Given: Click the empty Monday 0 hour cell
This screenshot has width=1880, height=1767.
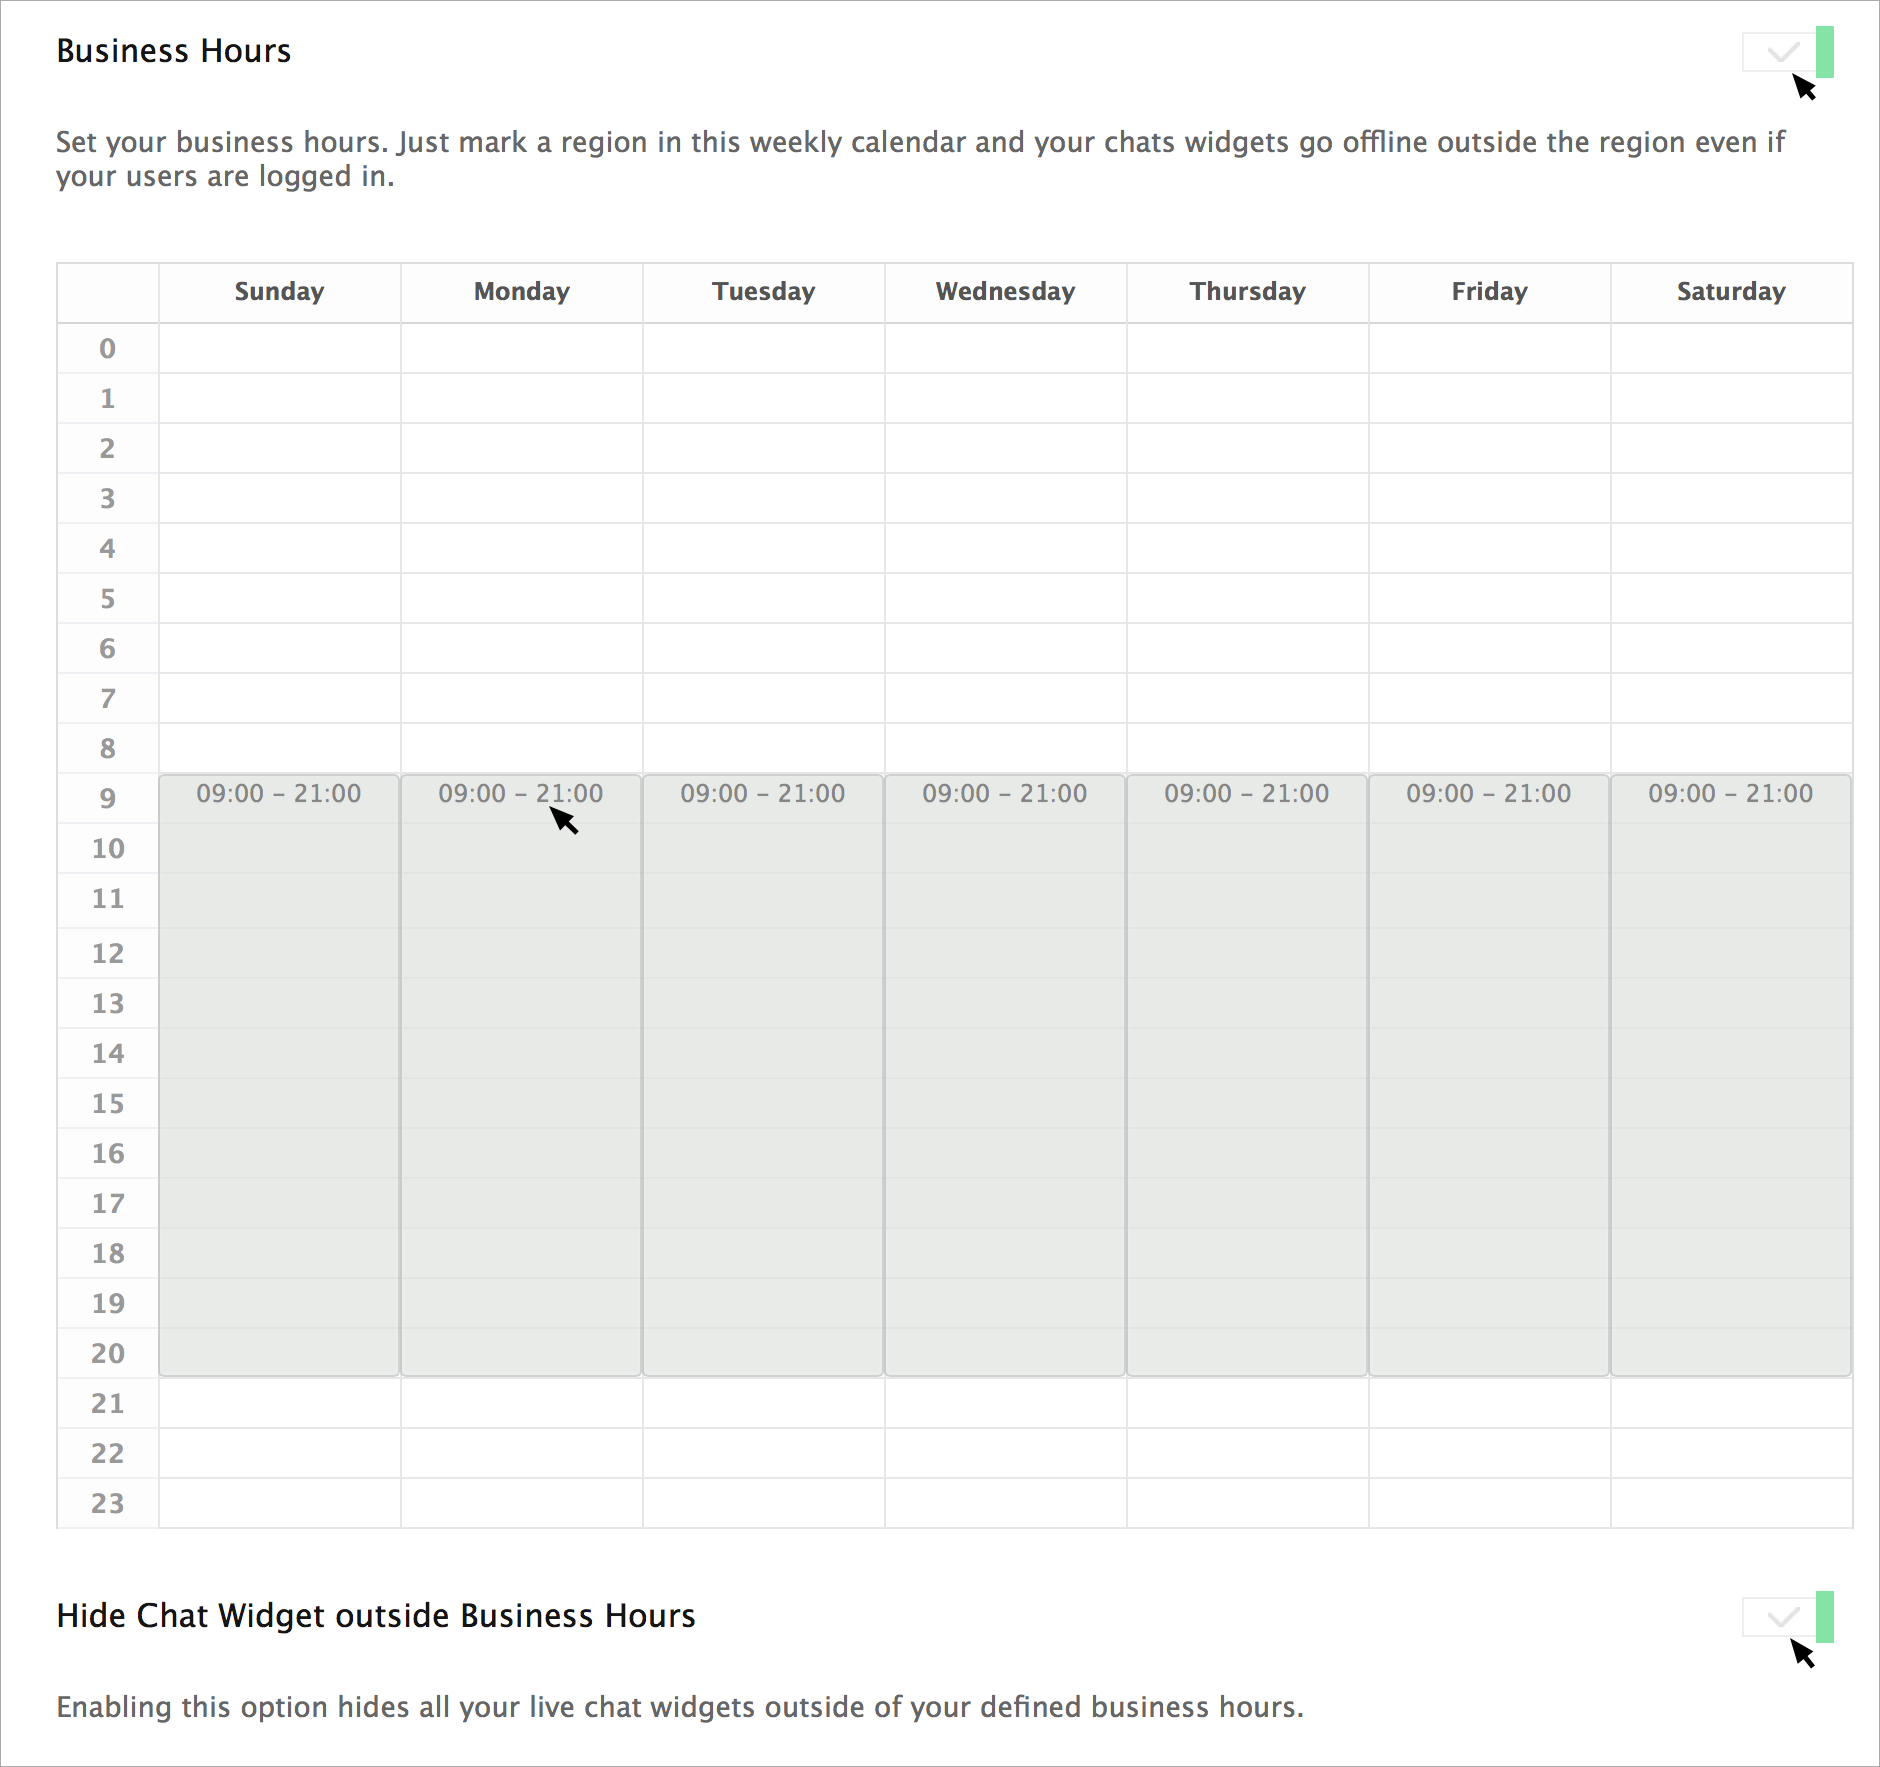Looking at the screenshot, I should 521,348.
